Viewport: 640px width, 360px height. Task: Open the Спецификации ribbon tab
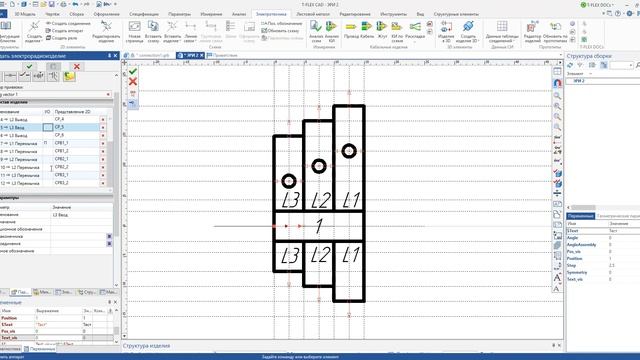[x=144, y=14]
